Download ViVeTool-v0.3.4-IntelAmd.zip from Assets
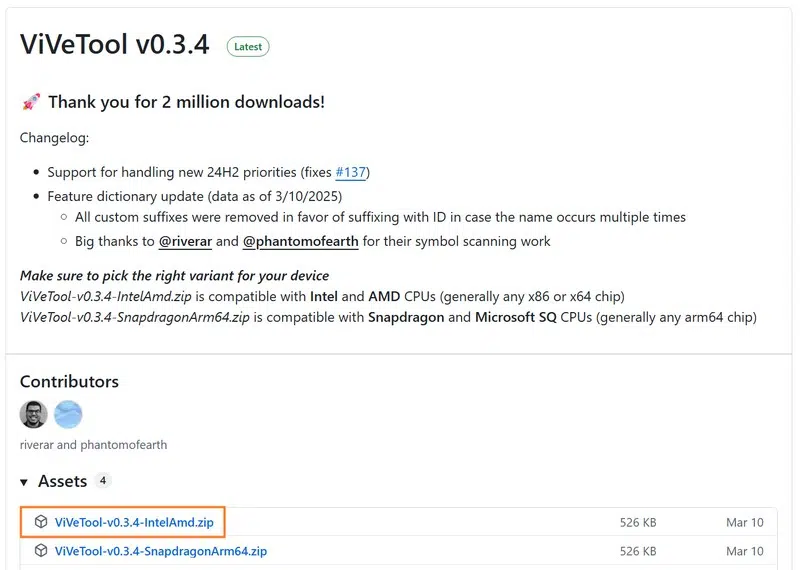 pos(134,522)
